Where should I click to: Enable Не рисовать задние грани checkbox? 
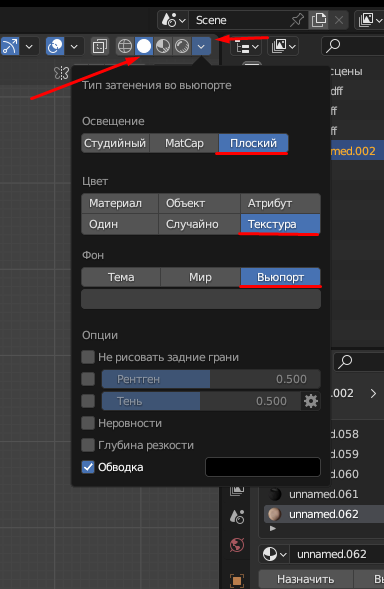[x=88, y=357]
